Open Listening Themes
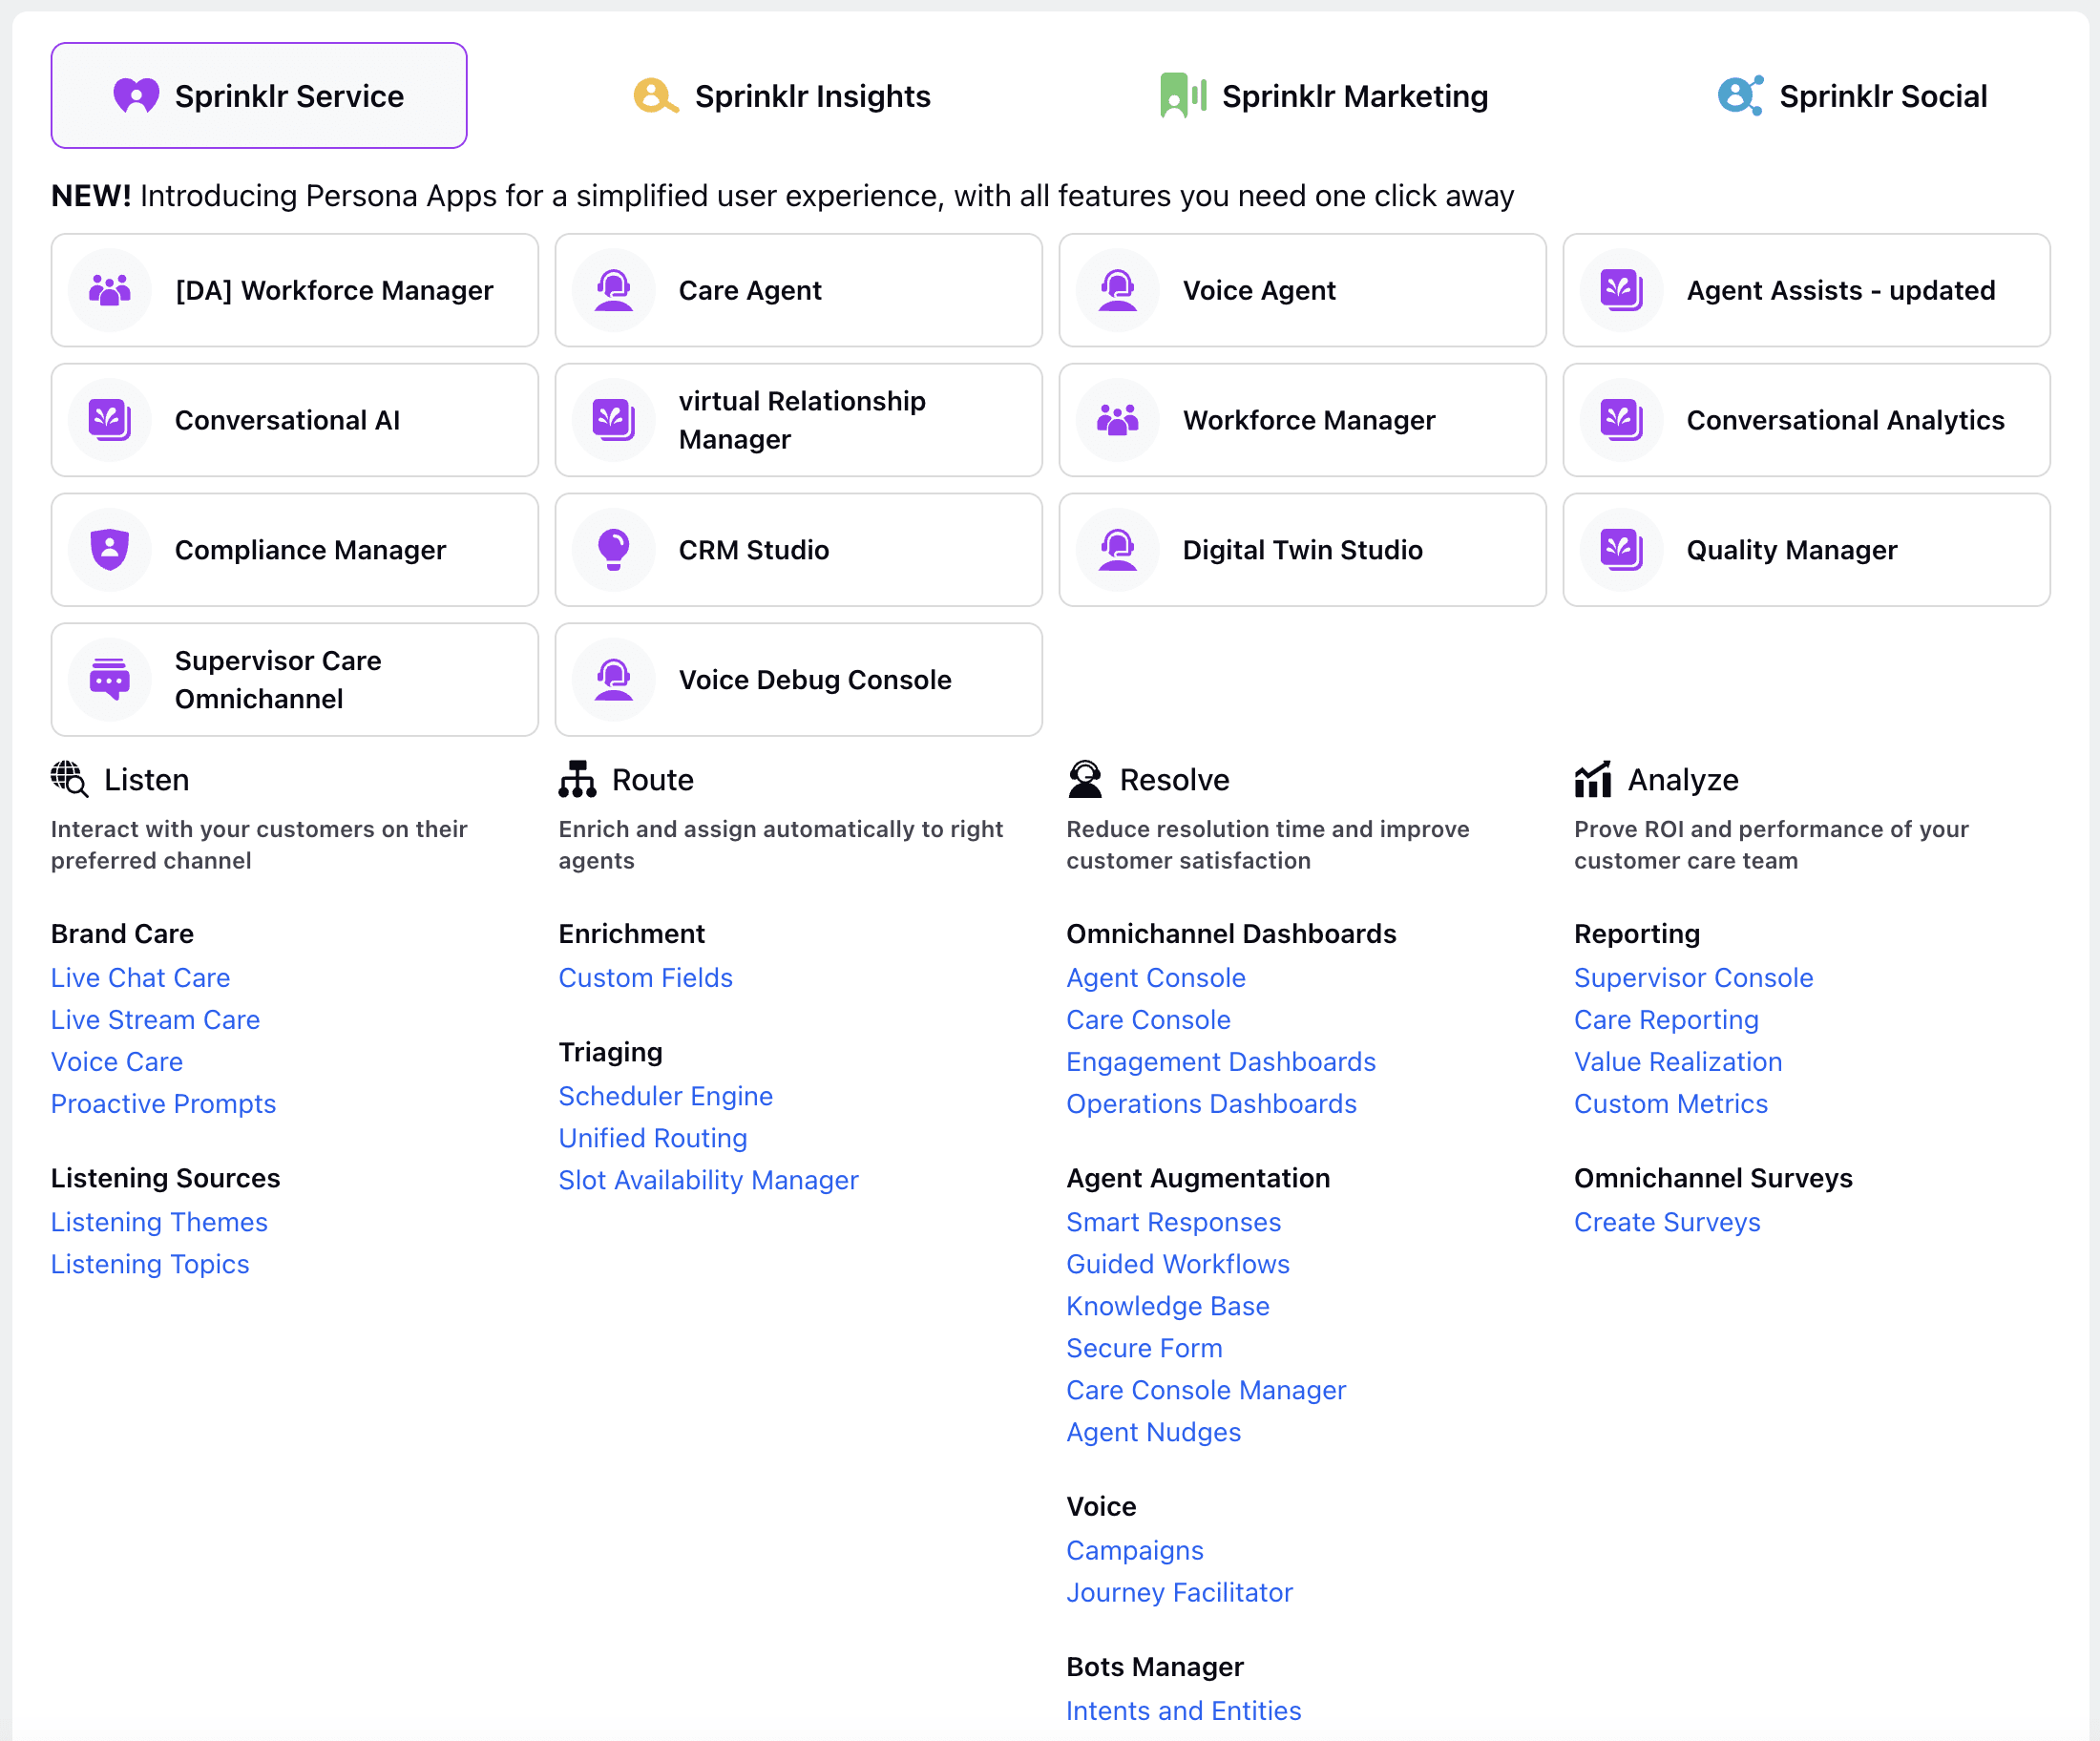The width and height of the screenshot is (2100, 1741). (160, 1222)
